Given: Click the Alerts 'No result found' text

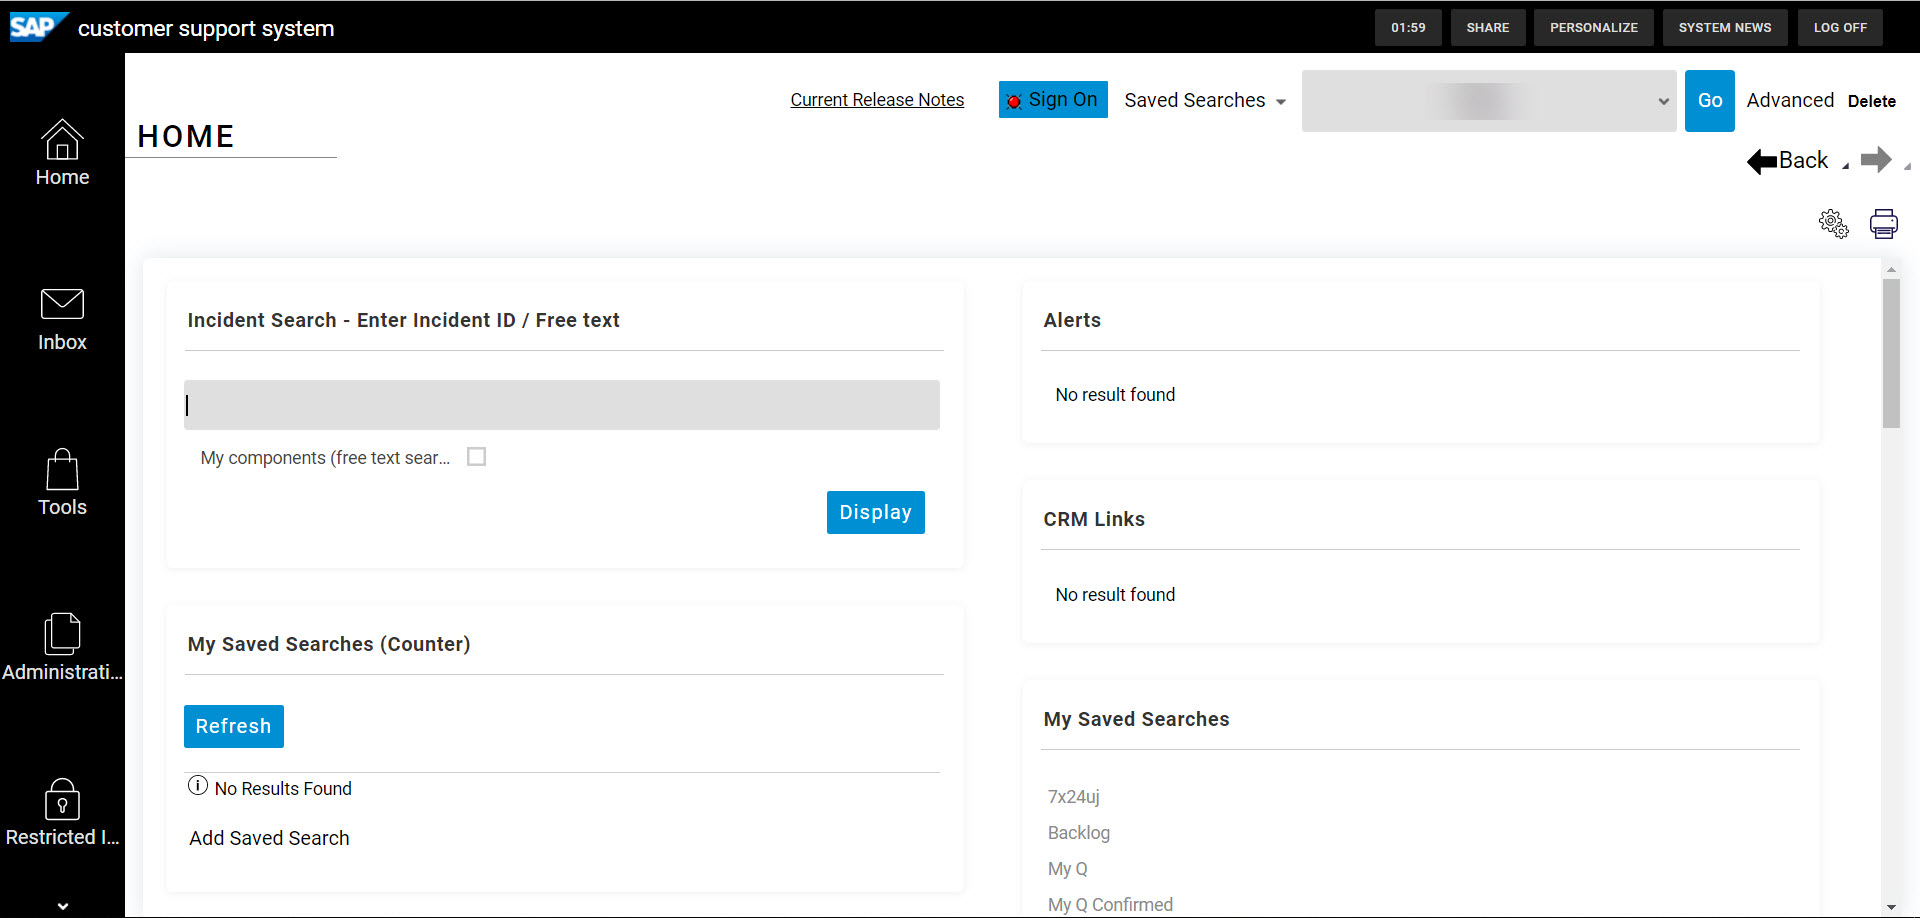Looking at the screenshot, I should coord(1115,395).
